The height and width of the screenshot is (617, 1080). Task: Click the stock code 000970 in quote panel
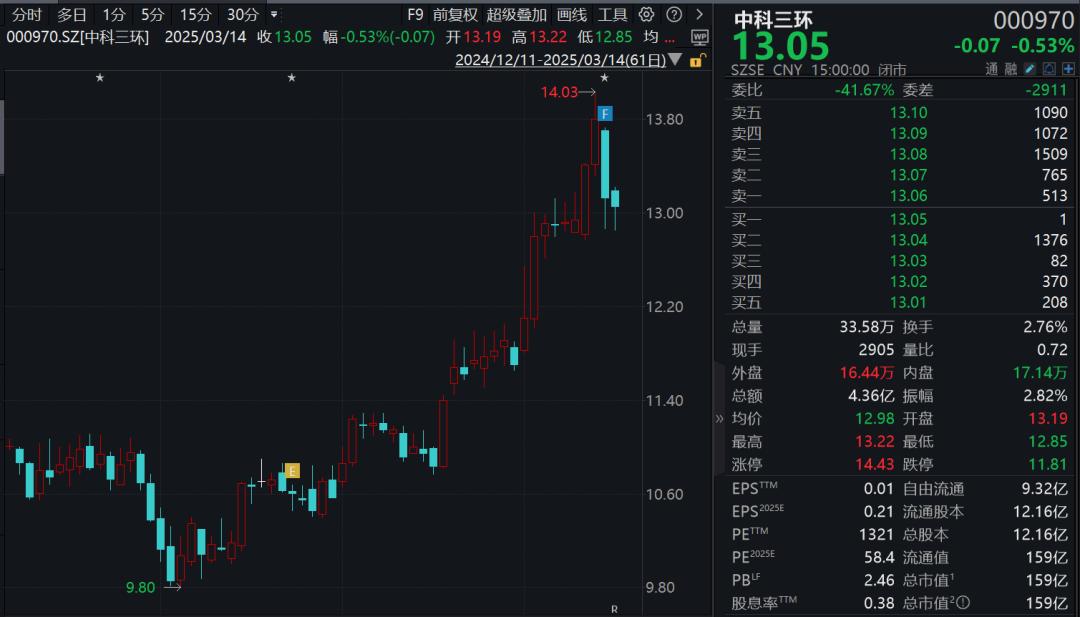1033,21
